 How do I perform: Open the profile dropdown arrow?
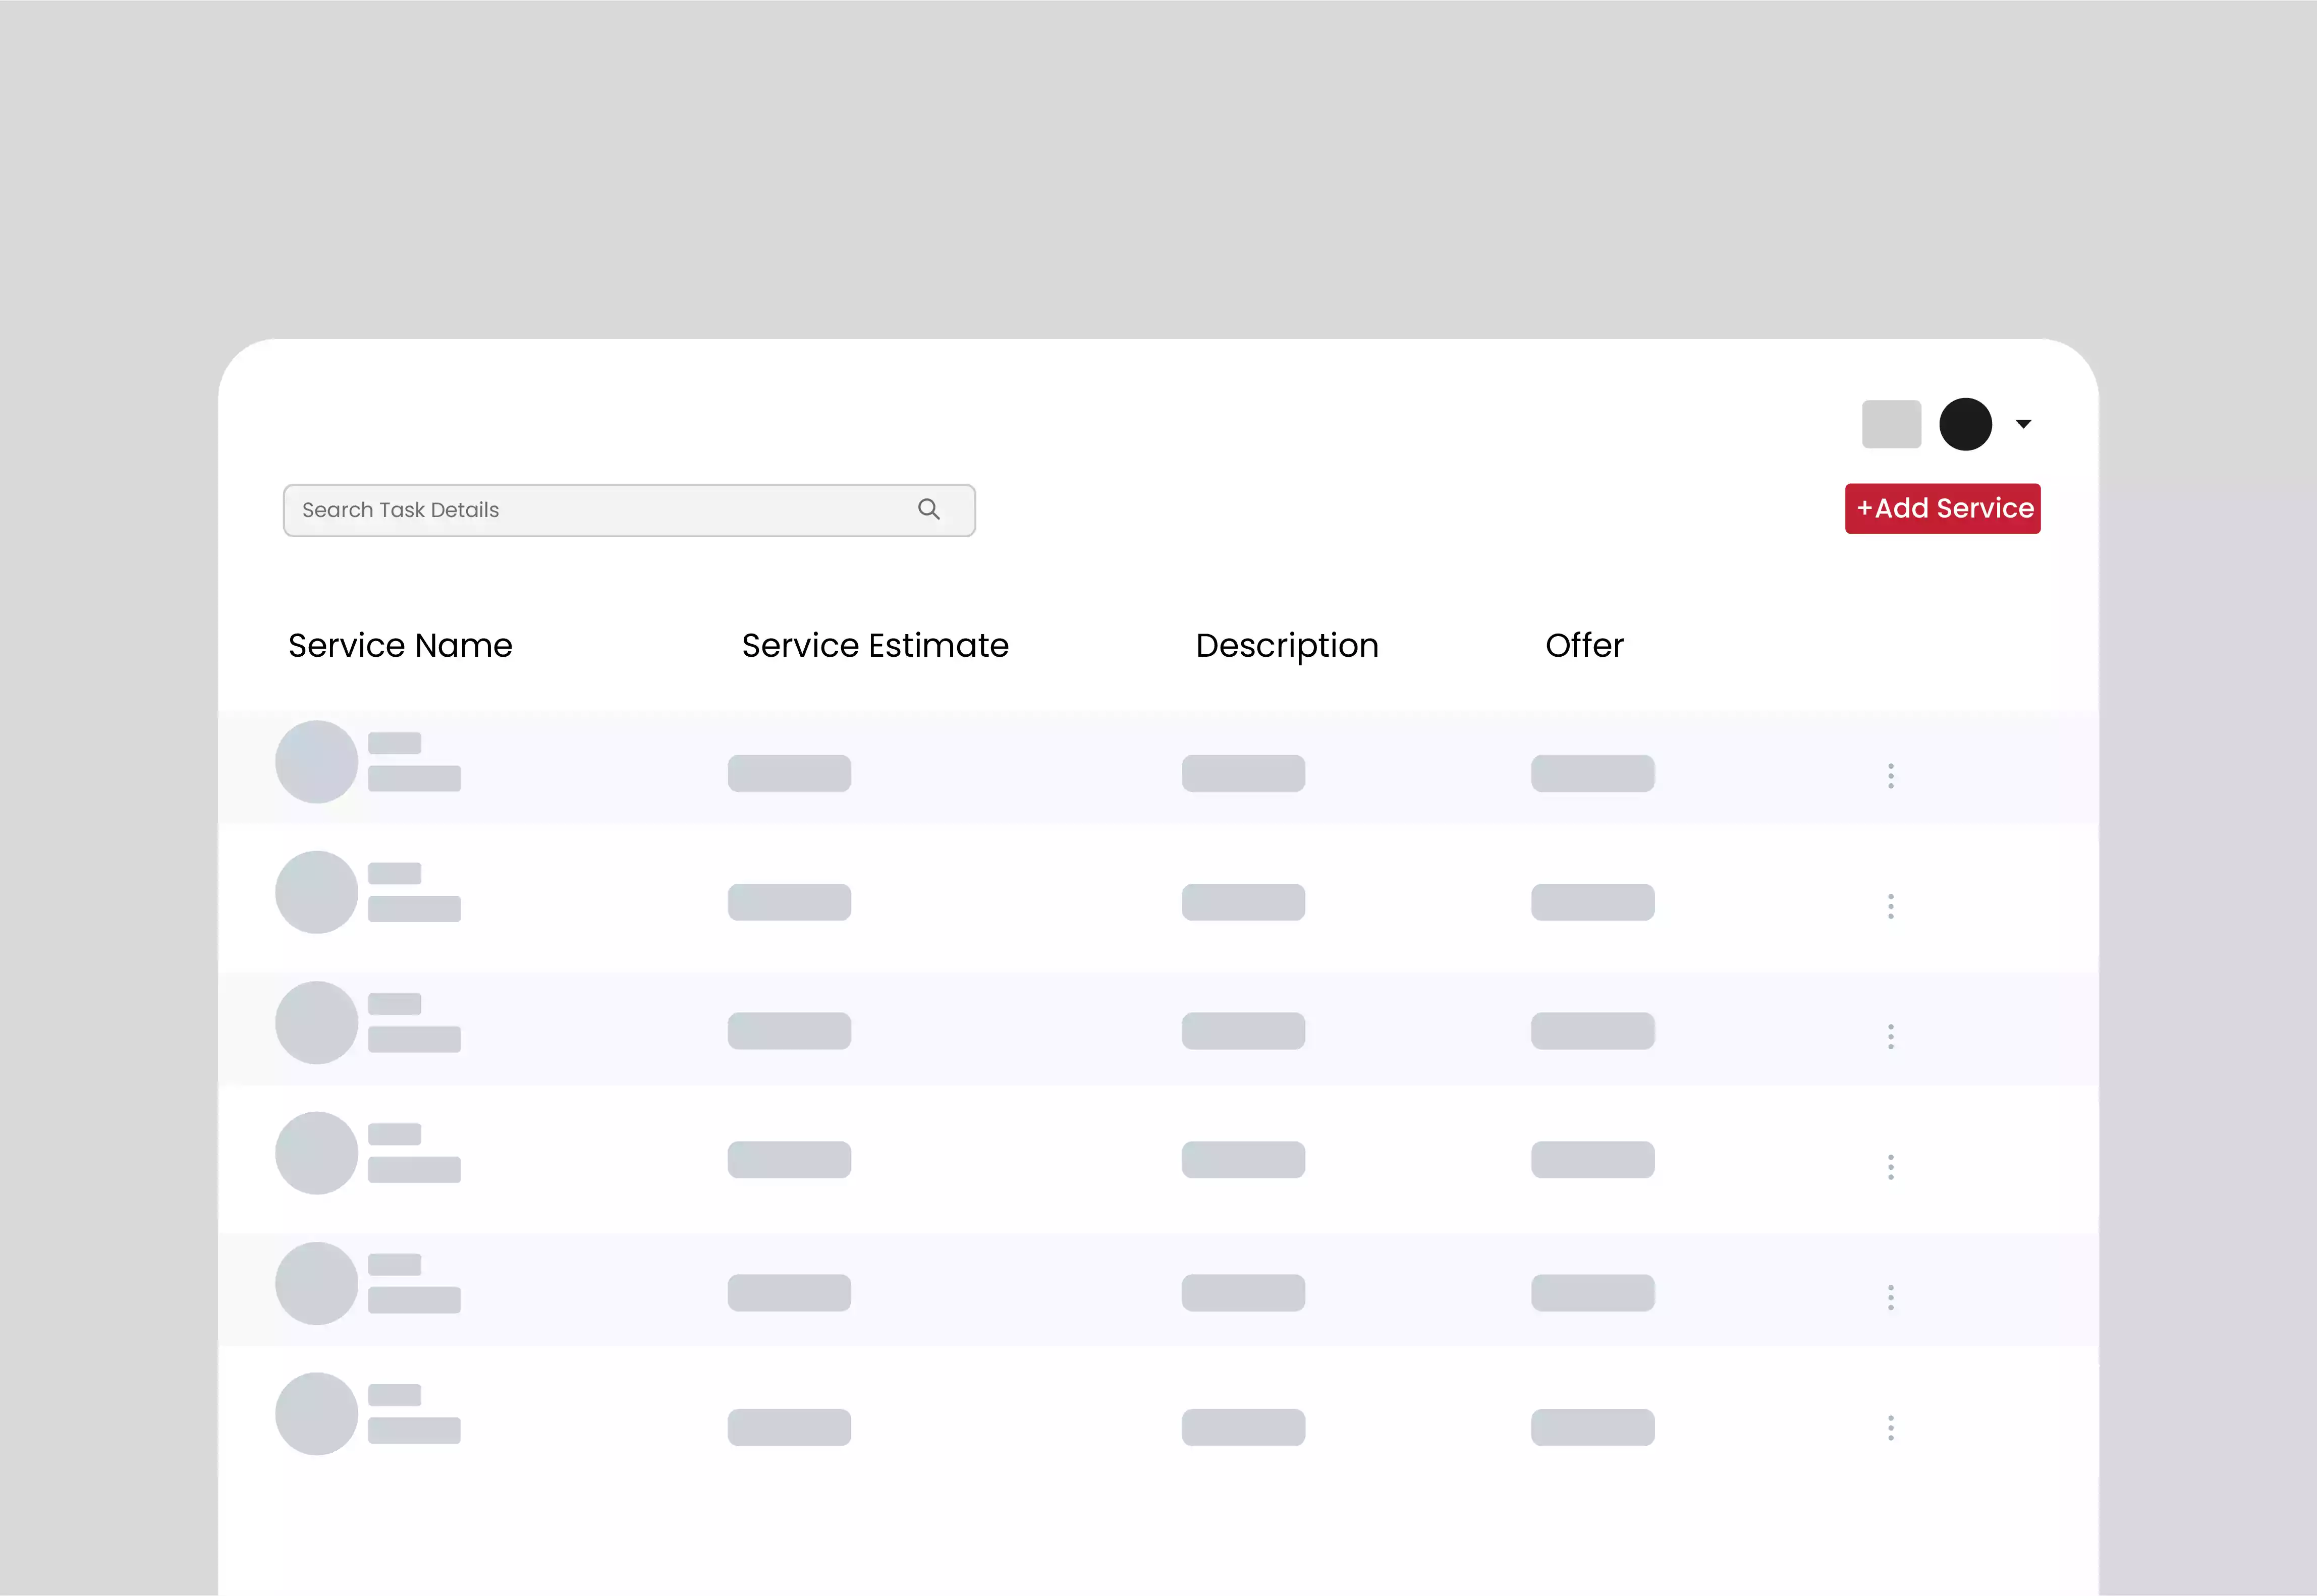2023,424
